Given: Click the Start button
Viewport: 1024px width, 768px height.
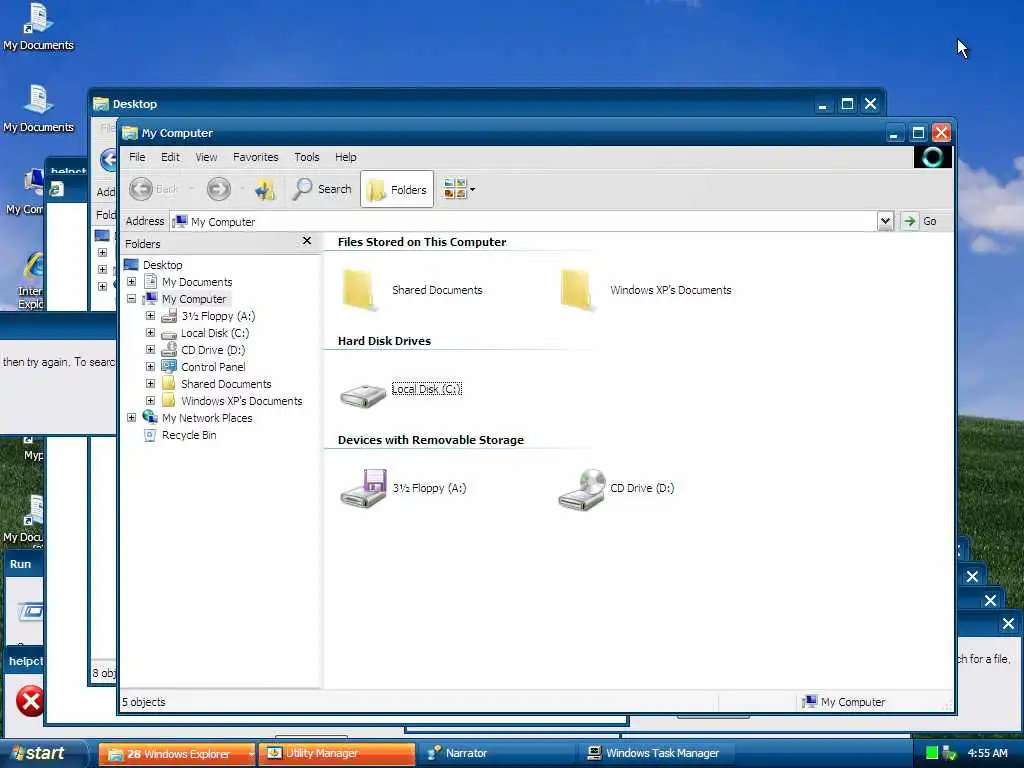Looking at the screenshot, I should 42,753.
